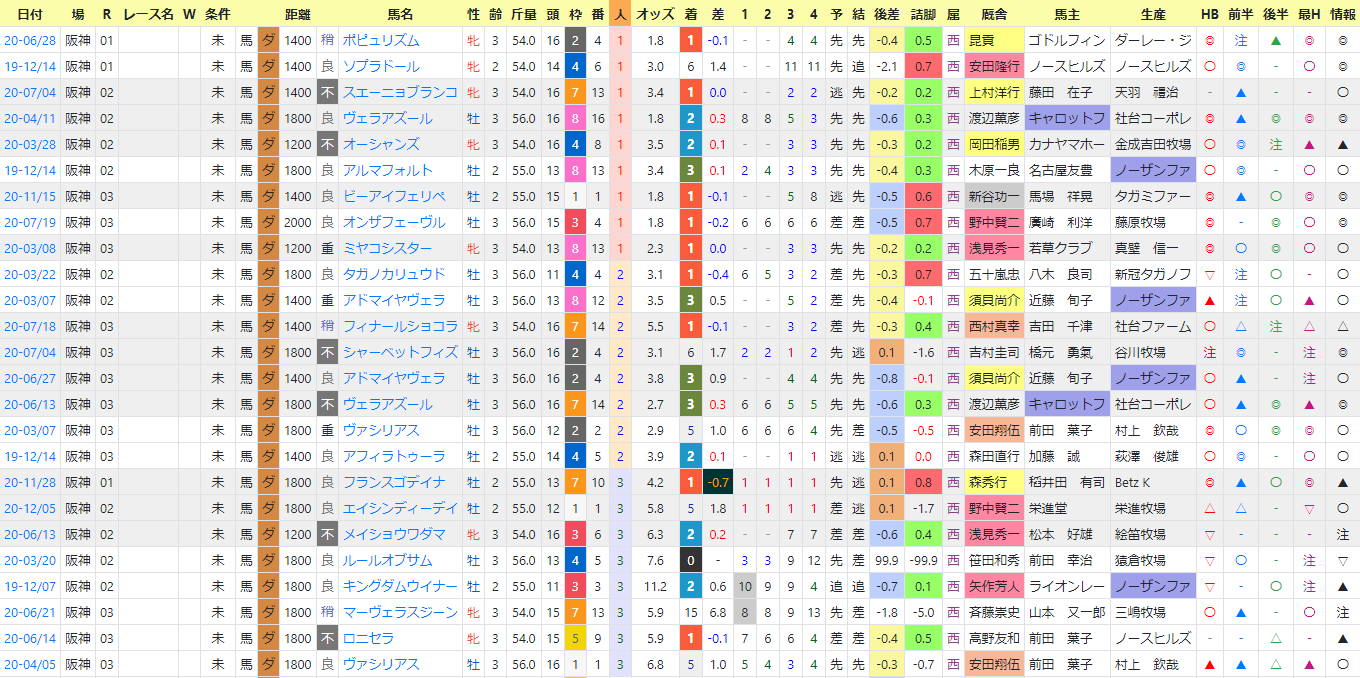Select trainer cell 西村真幸
1360x678 pixels.
pos(994,326)
